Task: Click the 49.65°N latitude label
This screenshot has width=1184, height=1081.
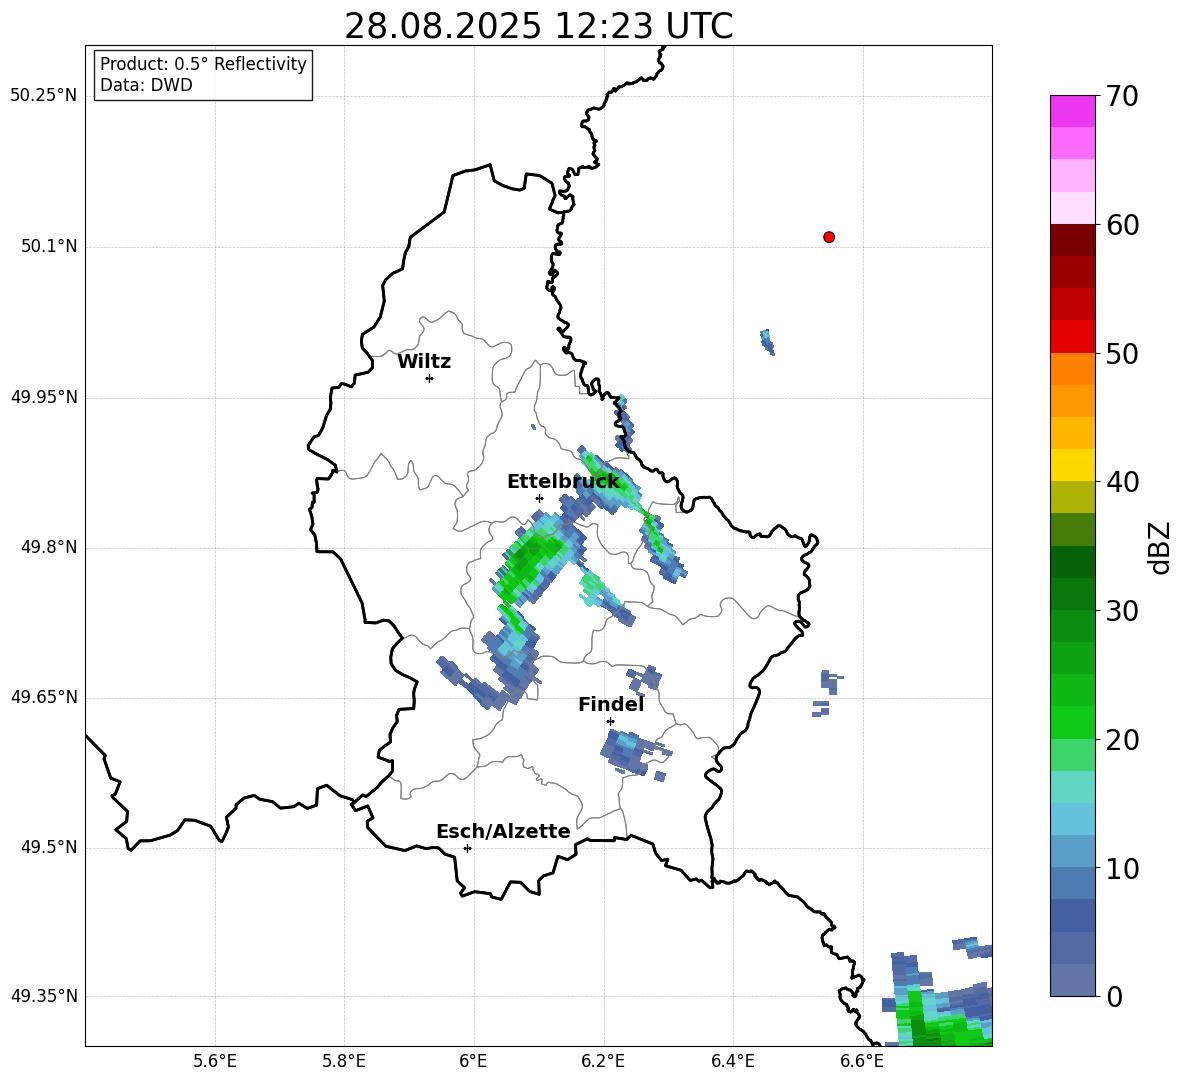Action: pyautogui.click(x=43, y=696)
